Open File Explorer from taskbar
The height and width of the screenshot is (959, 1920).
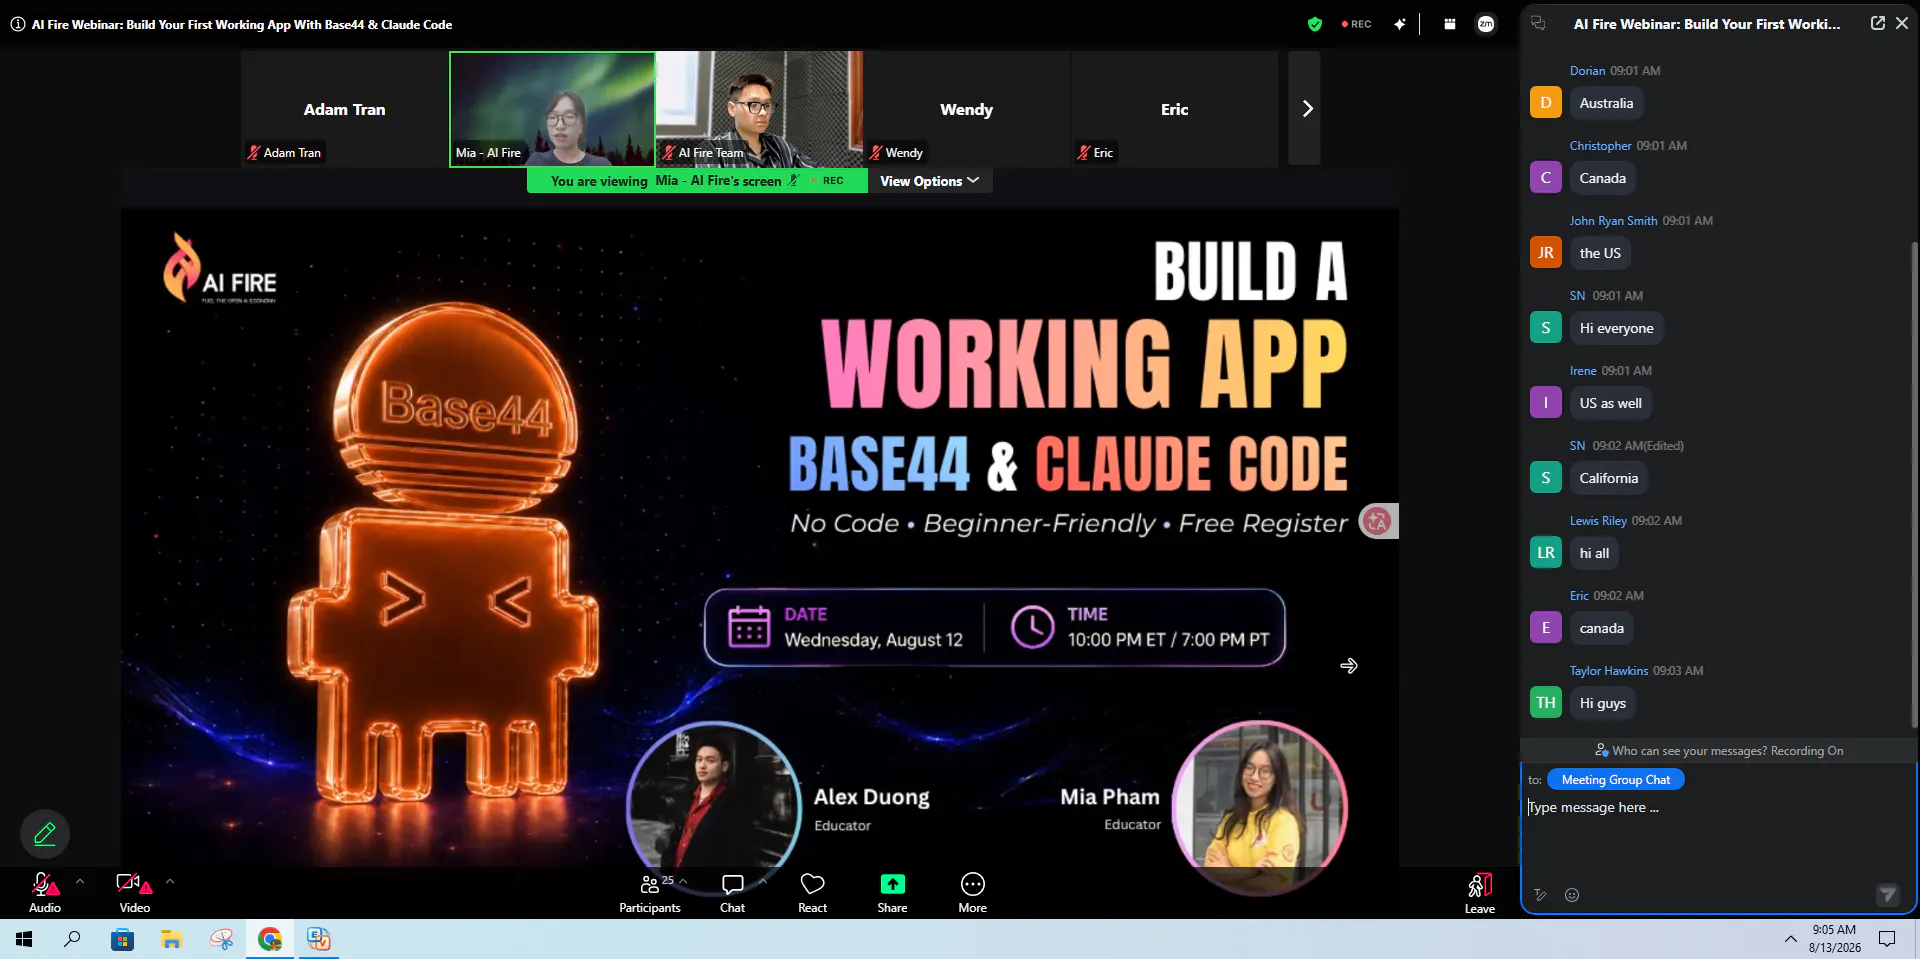pyautogui.click(x=171, y=939)
